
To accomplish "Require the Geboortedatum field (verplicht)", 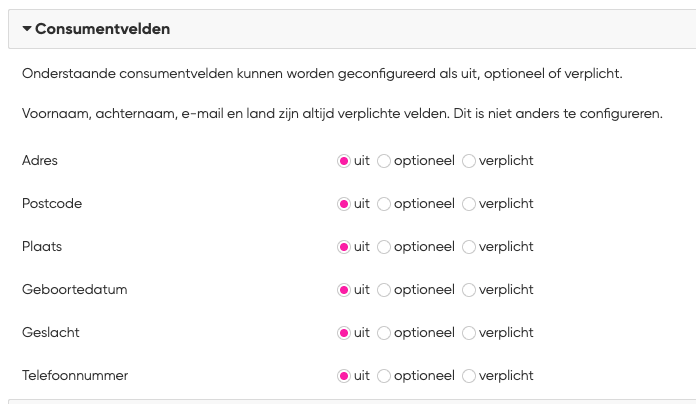I will click(469, 289).
